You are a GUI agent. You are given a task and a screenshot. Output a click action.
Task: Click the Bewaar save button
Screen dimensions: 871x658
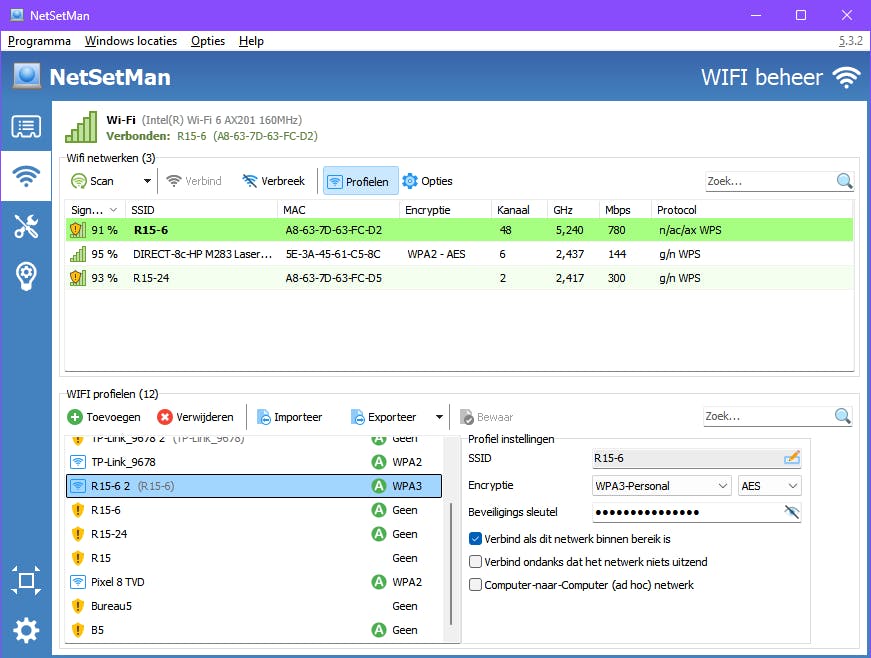point(487,417)
